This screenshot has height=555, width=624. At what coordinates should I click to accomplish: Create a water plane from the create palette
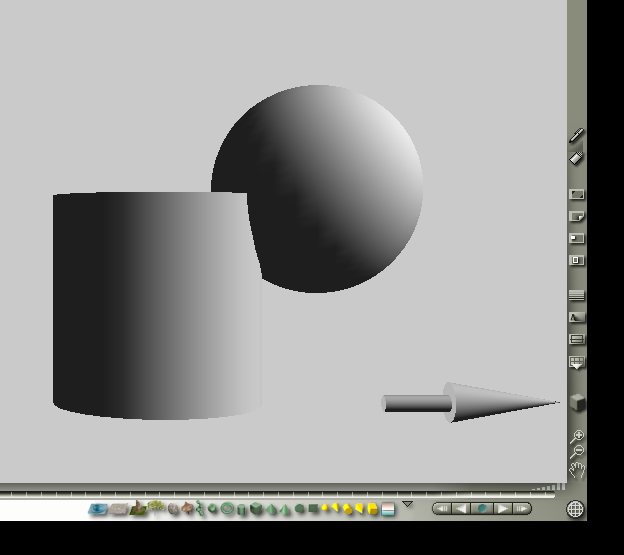[98, 509]
